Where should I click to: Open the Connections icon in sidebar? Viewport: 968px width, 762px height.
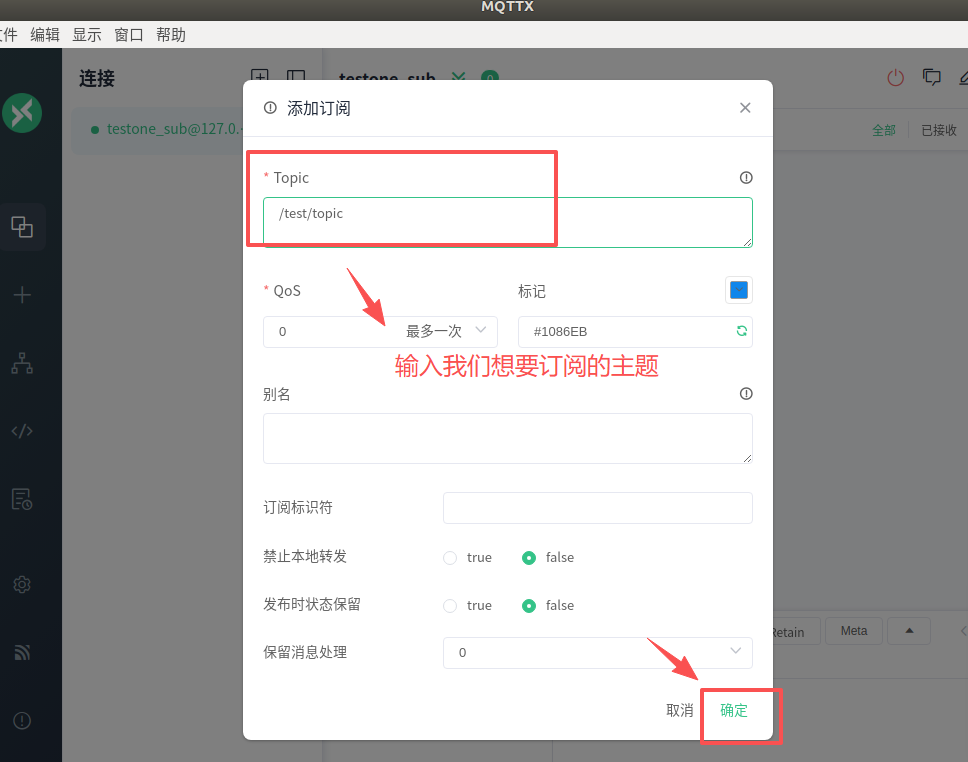pyautogui.click(x=22, y=227)
